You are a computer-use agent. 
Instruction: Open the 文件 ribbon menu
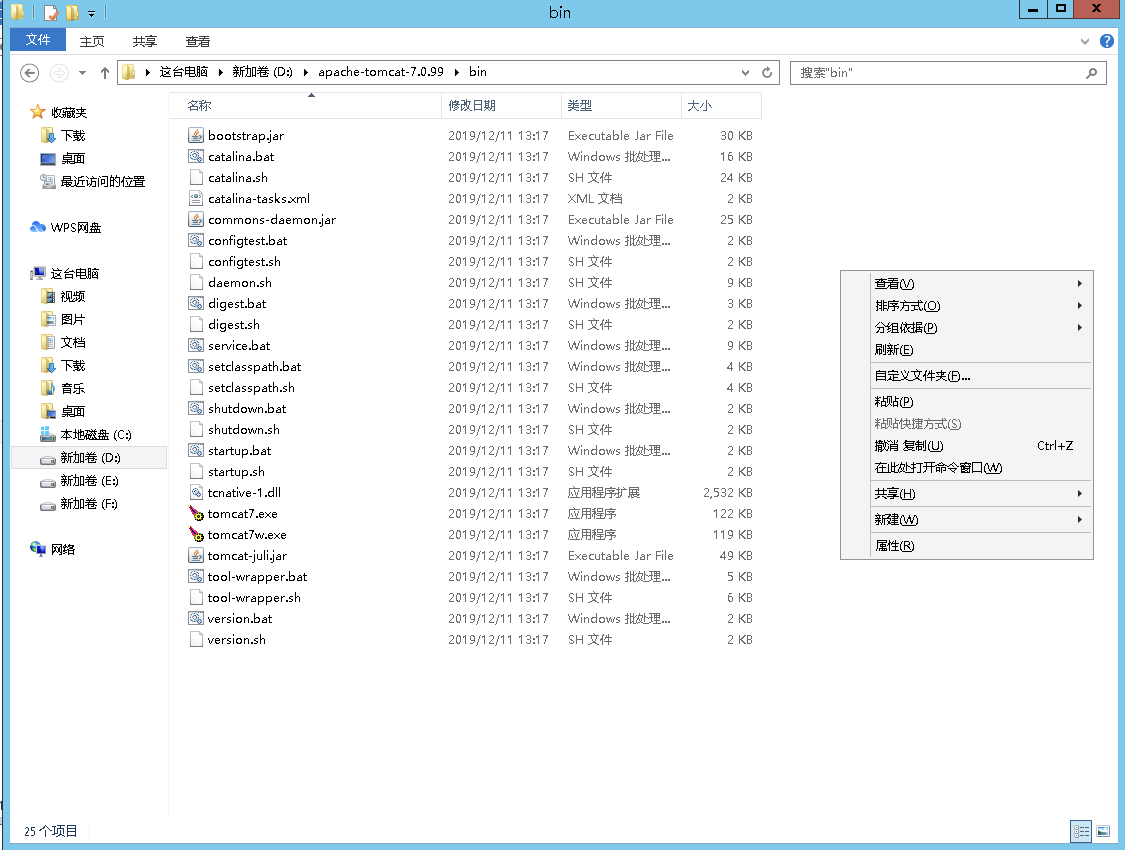coord(38,40)
